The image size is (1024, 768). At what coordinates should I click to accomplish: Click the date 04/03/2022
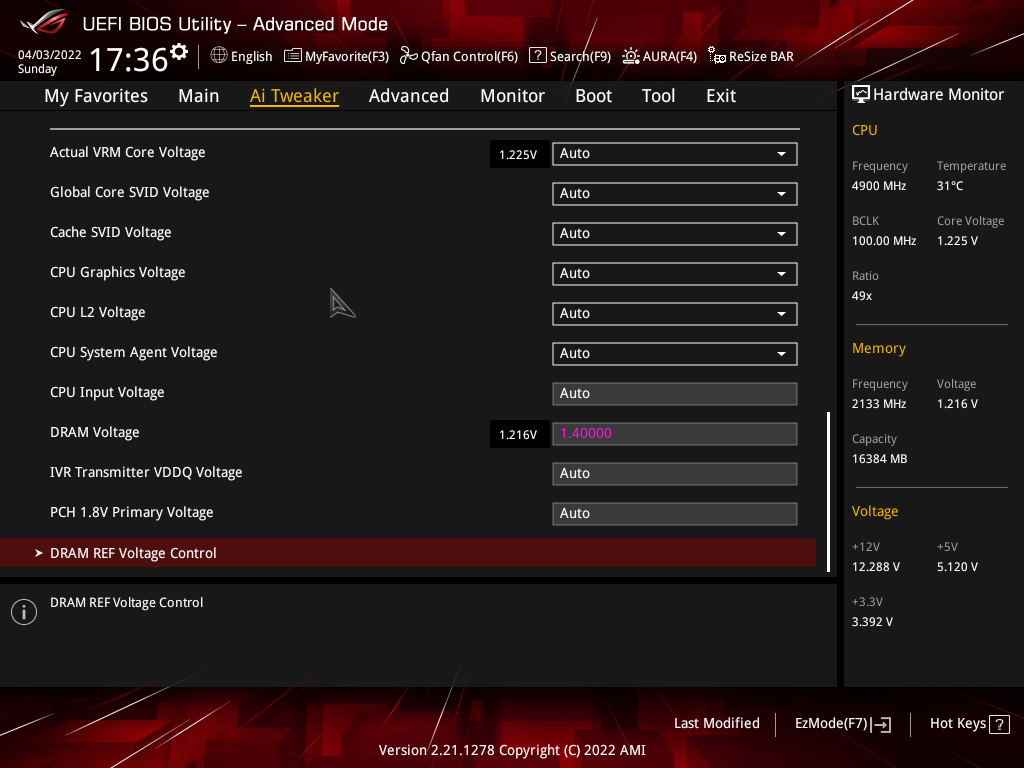tap(50, 55)
